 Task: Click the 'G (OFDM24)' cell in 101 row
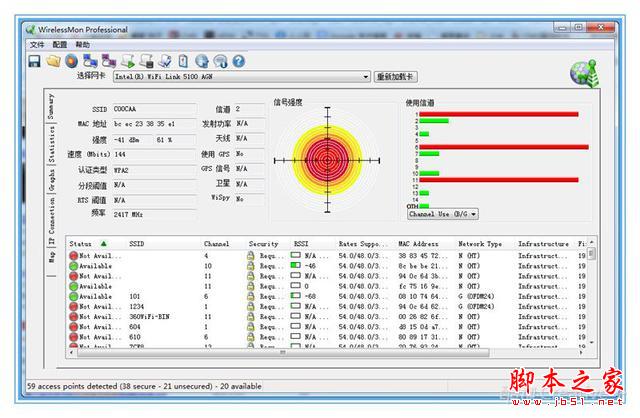[x=476, y=296]
